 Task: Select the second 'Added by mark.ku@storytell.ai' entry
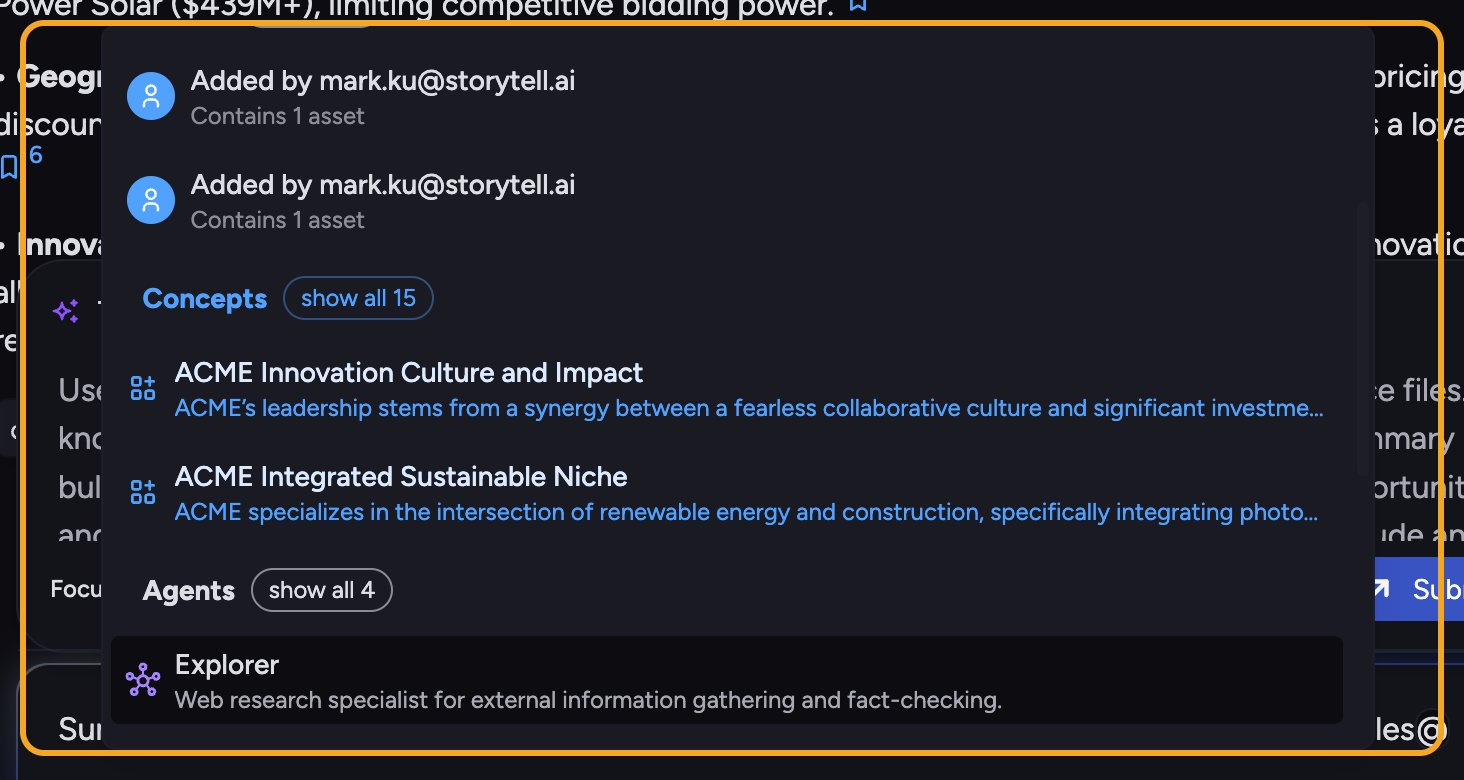click(726, 201)
